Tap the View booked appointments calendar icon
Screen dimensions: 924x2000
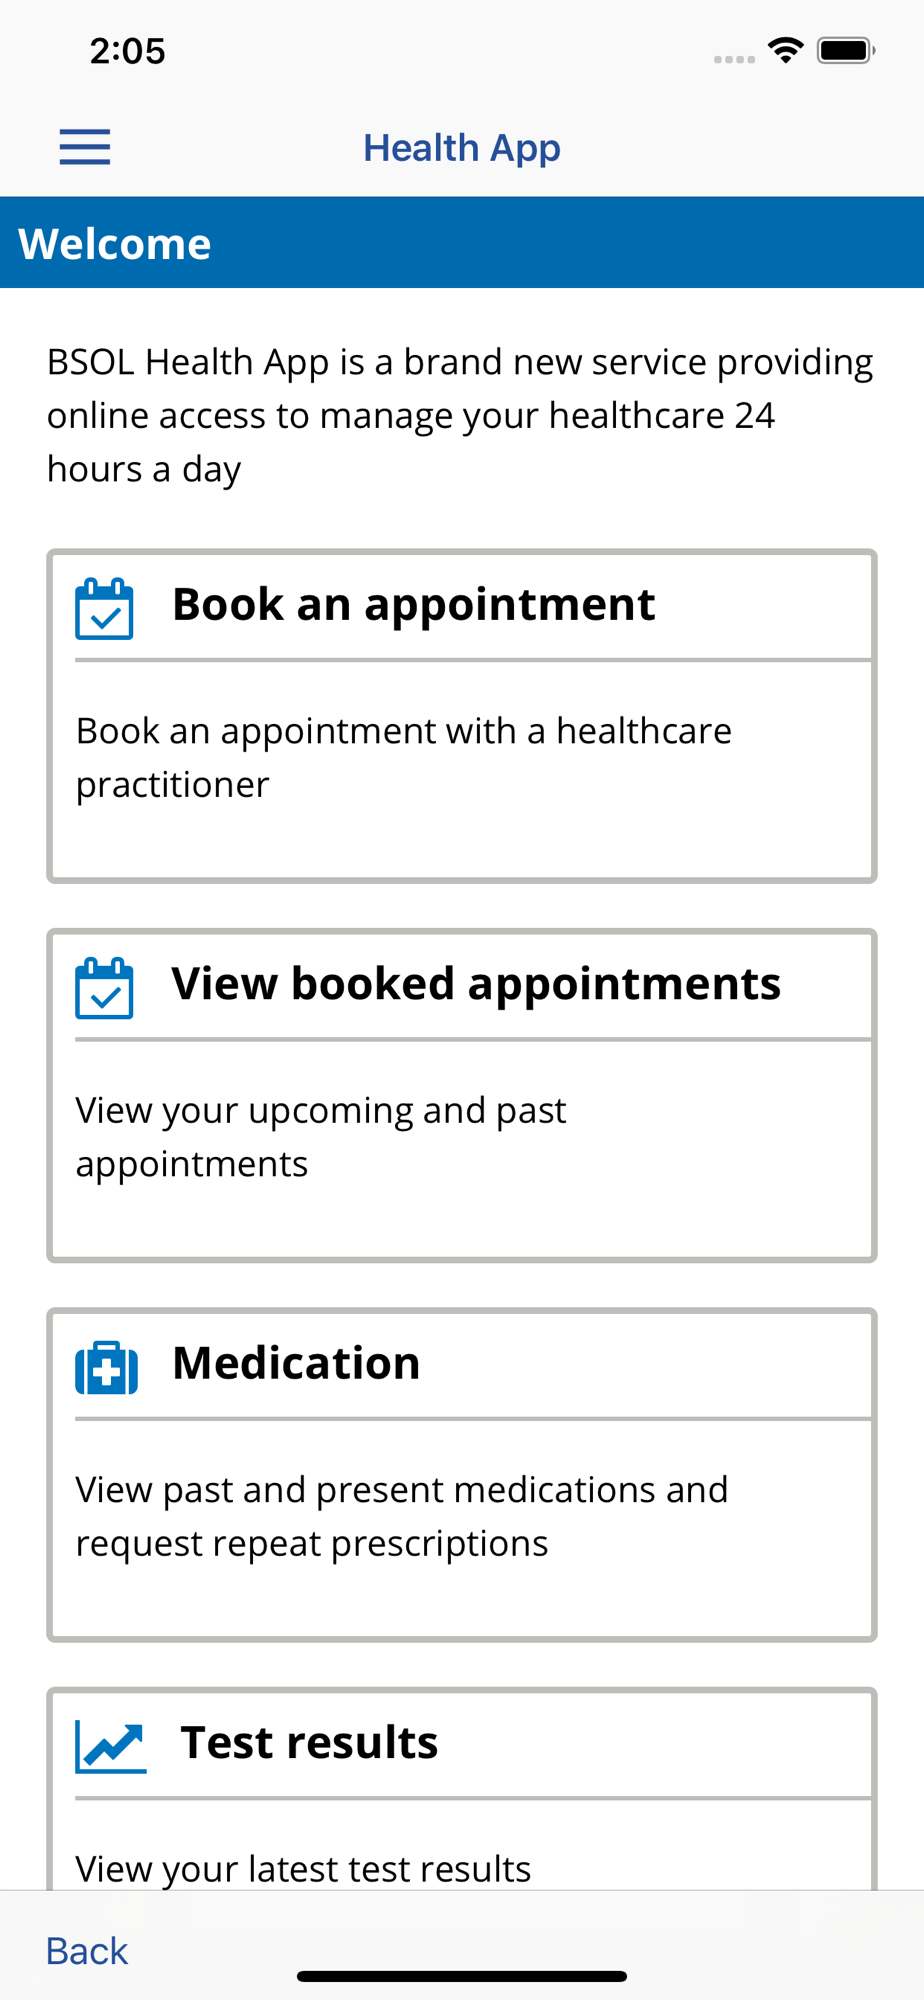pos(104,988)
